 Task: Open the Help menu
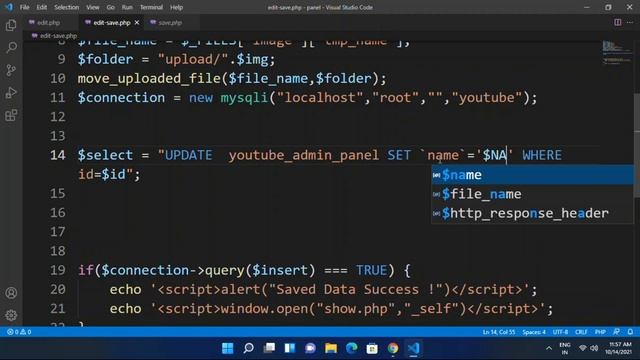point(176,7)
